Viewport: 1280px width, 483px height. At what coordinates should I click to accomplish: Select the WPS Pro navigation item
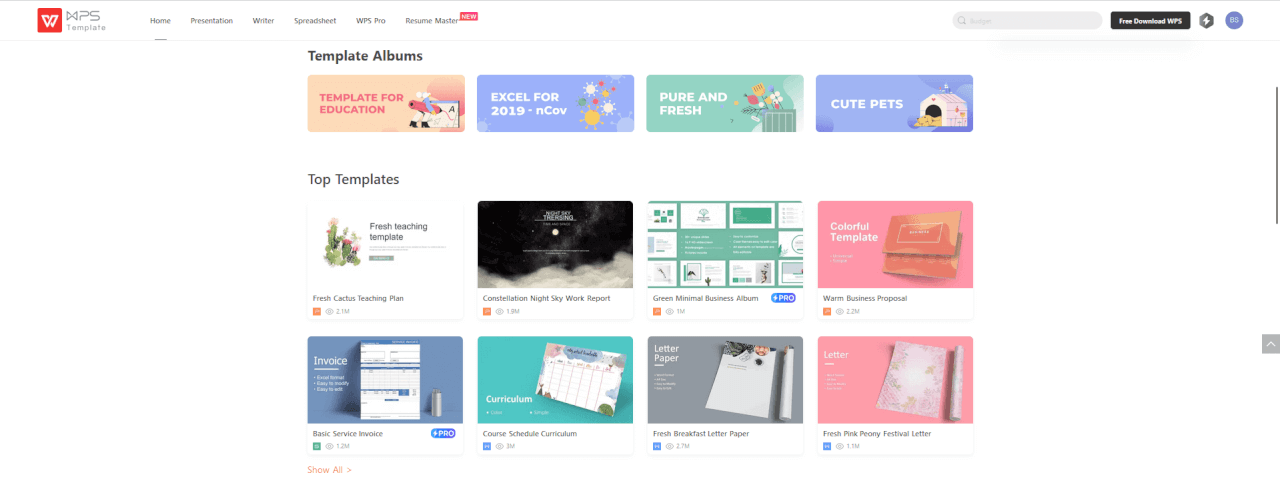point(370,20)
